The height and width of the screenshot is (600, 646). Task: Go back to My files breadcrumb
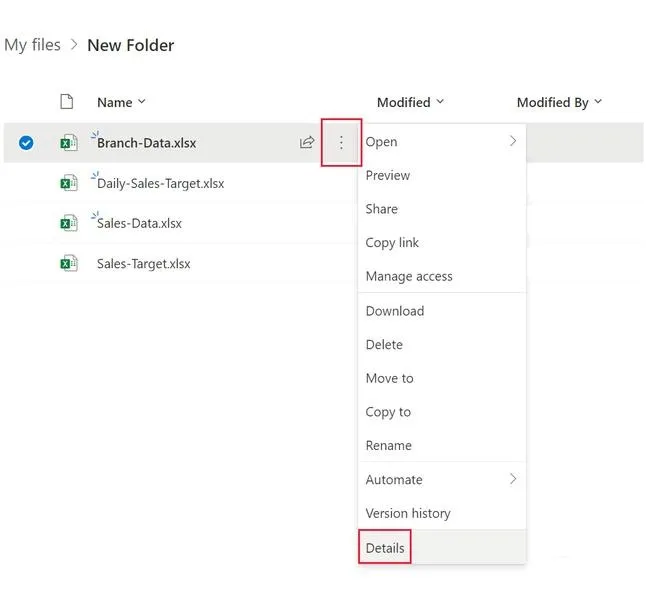pos(33,45)
